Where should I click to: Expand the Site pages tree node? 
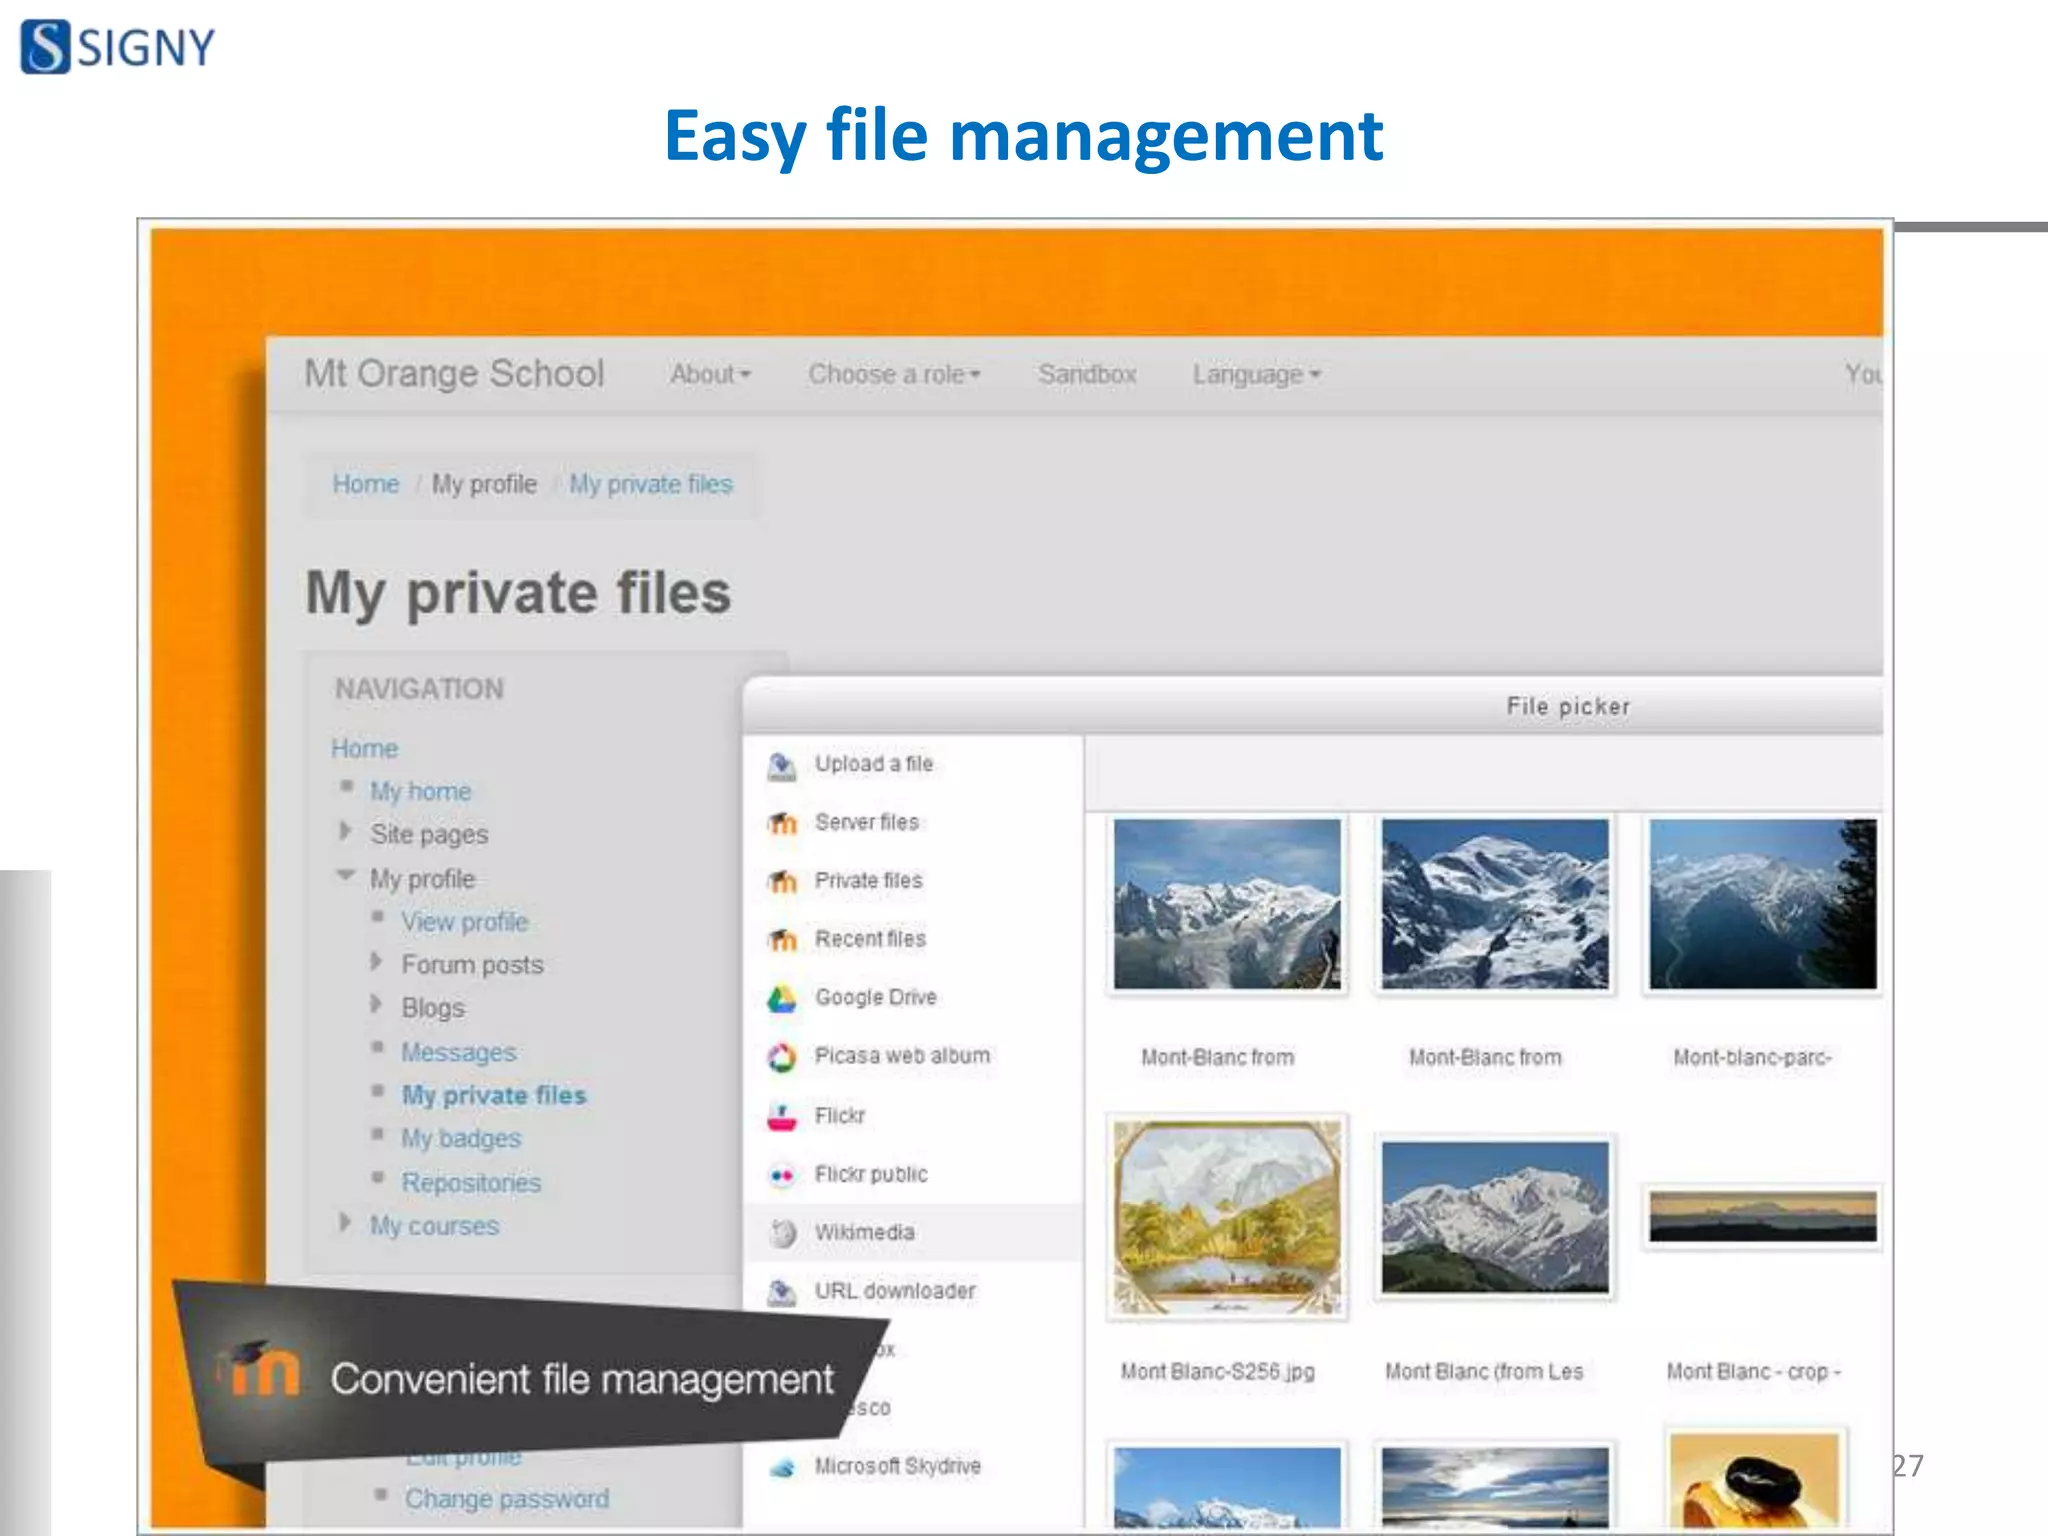point(345,831)
